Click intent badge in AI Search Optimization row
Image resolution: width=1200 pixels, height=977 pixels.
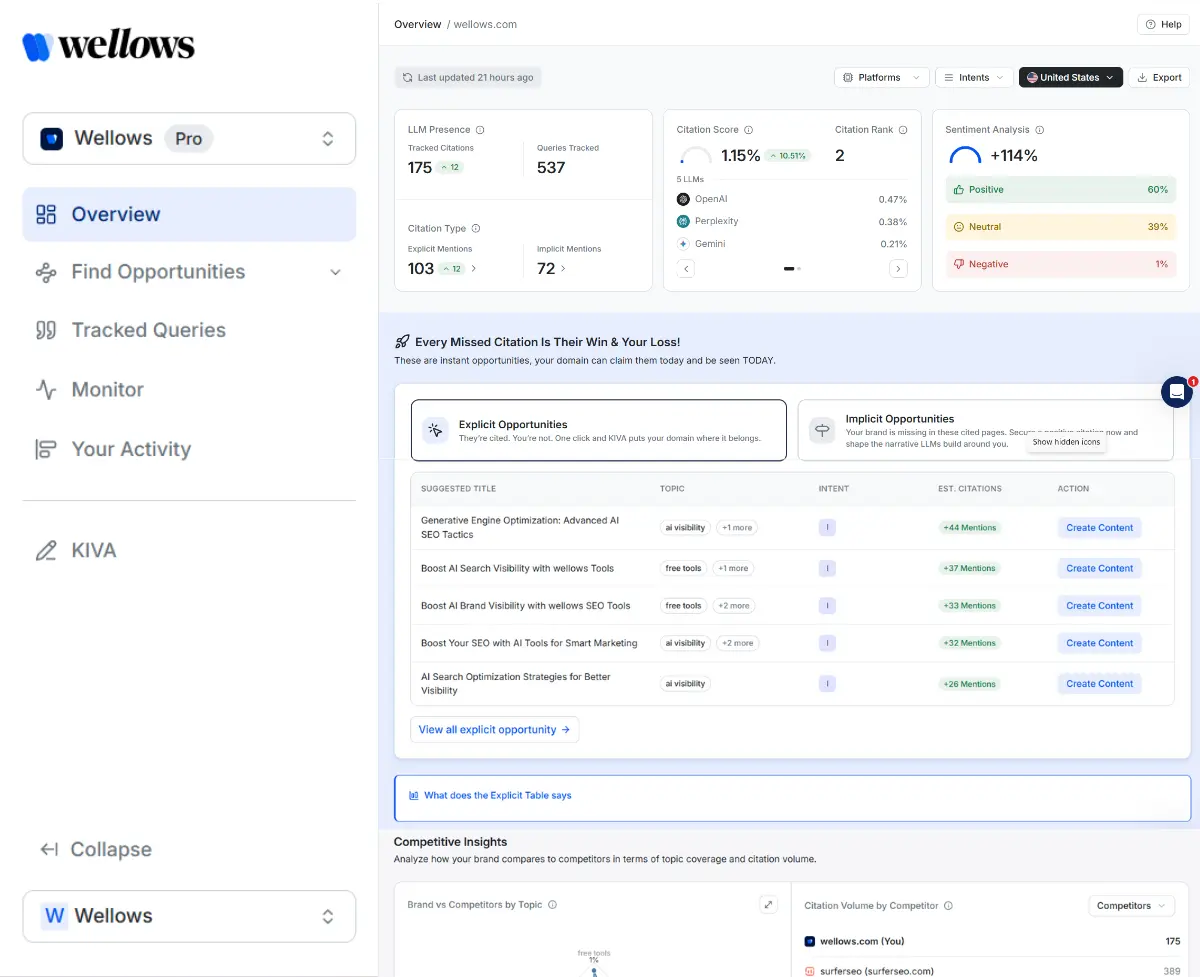click(x=827, y=684)
